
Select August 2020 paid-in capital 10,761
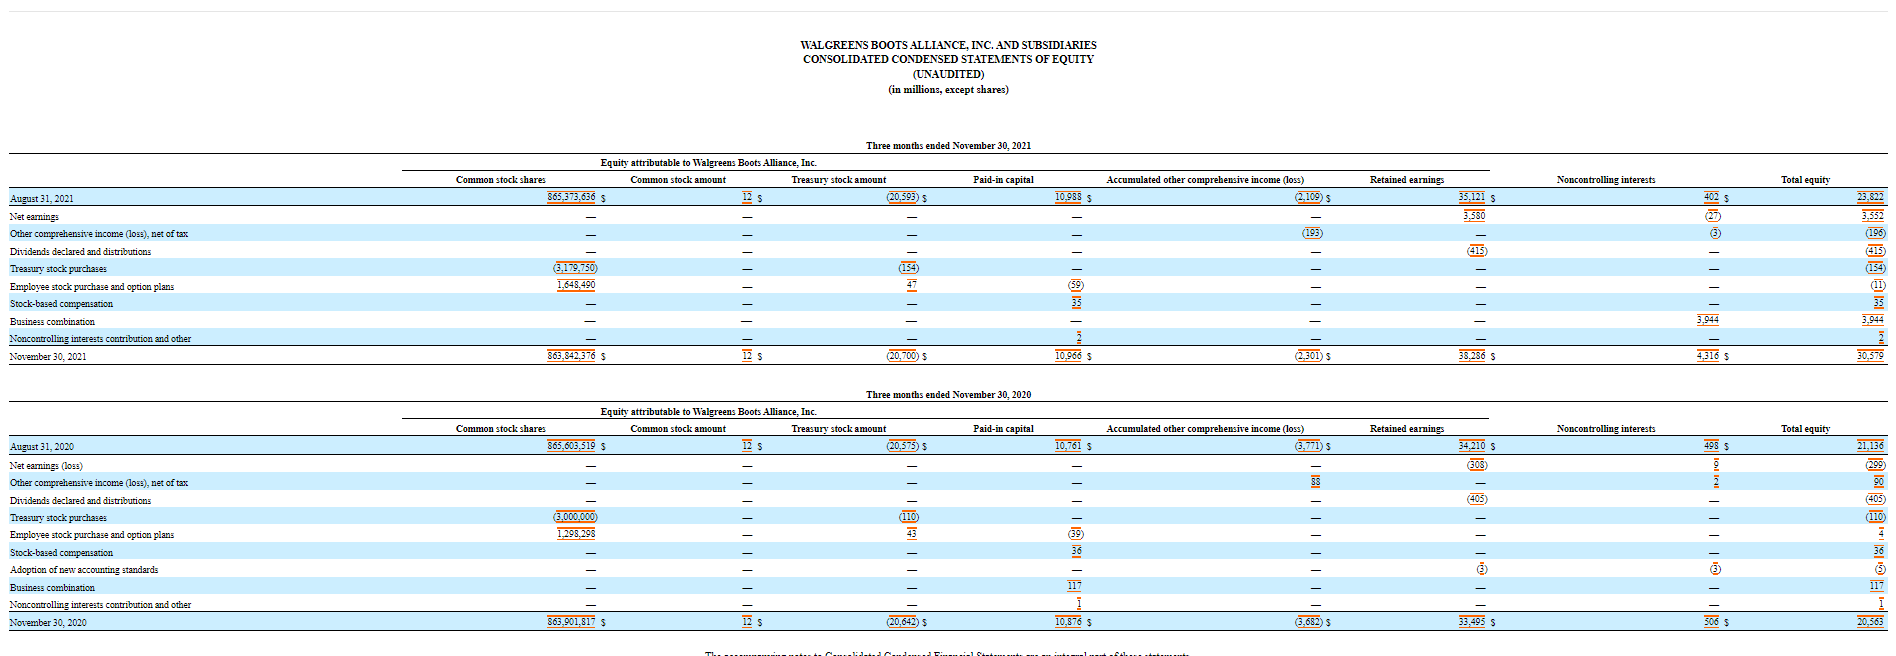pos(1068,445)
